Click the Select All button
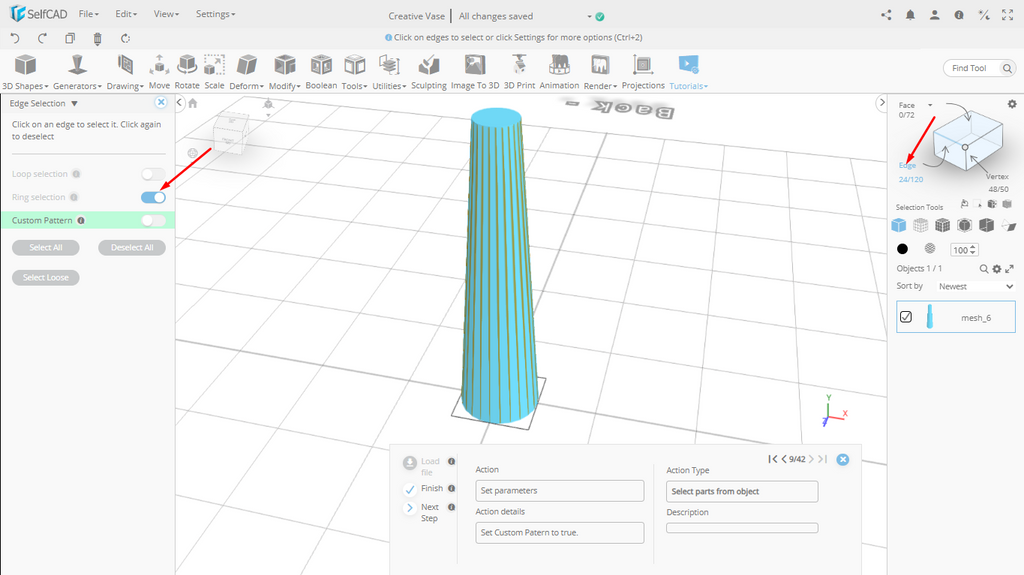The width and height of the screenshot is (1024, 575). click(x=46, y=248)
